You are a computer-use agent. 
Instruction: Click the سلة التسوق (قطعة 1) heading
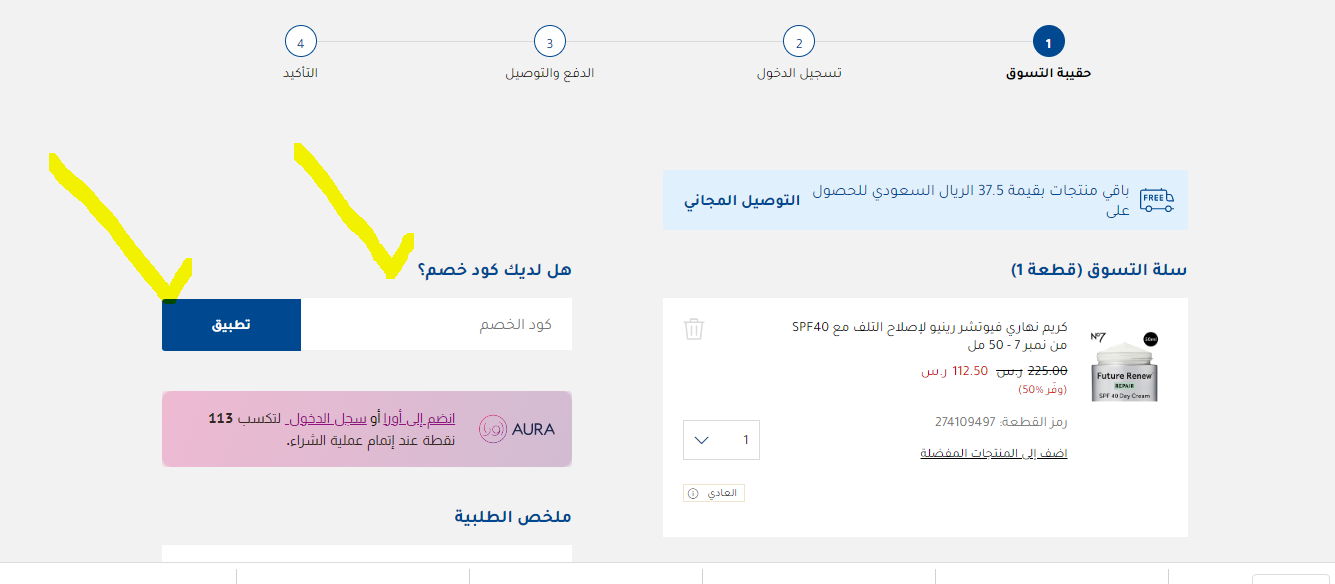(1099, 270)
